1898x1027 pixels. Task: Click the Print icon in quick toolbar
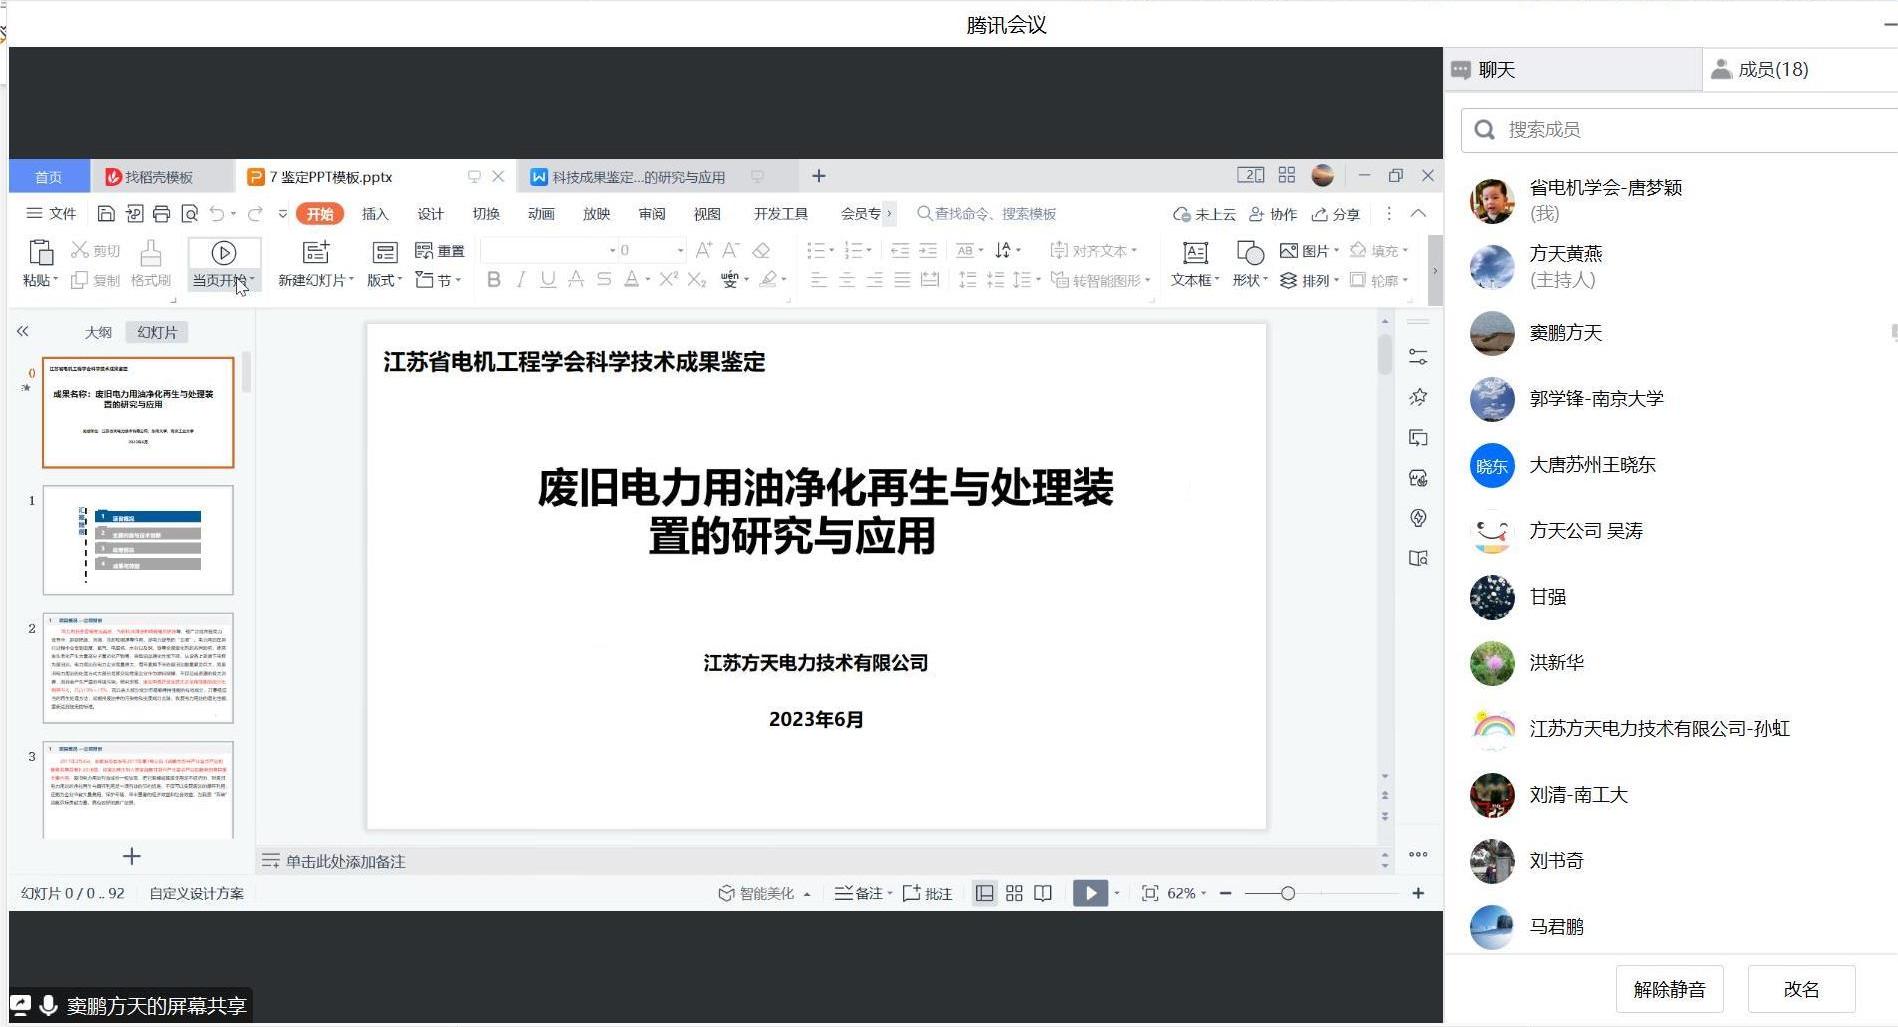point(161,214)
